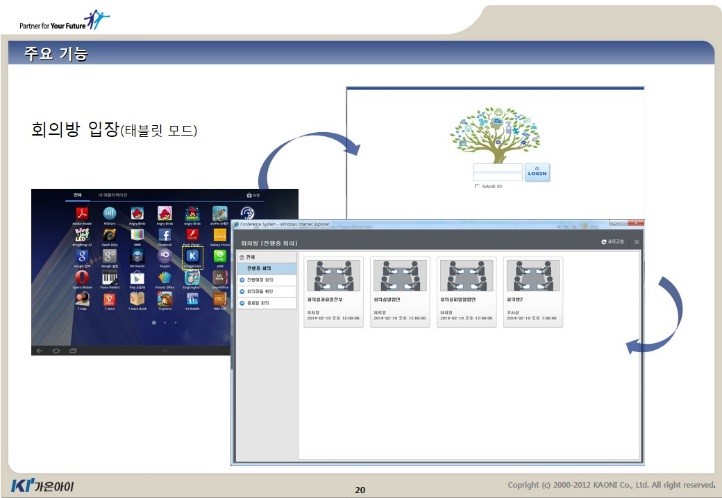Switch to the second tab on tablet app drawer
Image resolution: width=722 pixels, height=498 pixels.
[111, 195]
